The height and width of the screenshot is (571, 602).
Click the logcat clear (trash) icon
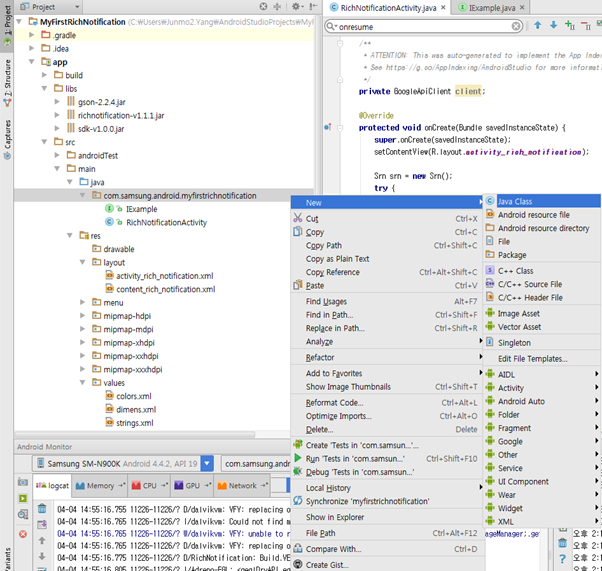(x=42, y=507)
